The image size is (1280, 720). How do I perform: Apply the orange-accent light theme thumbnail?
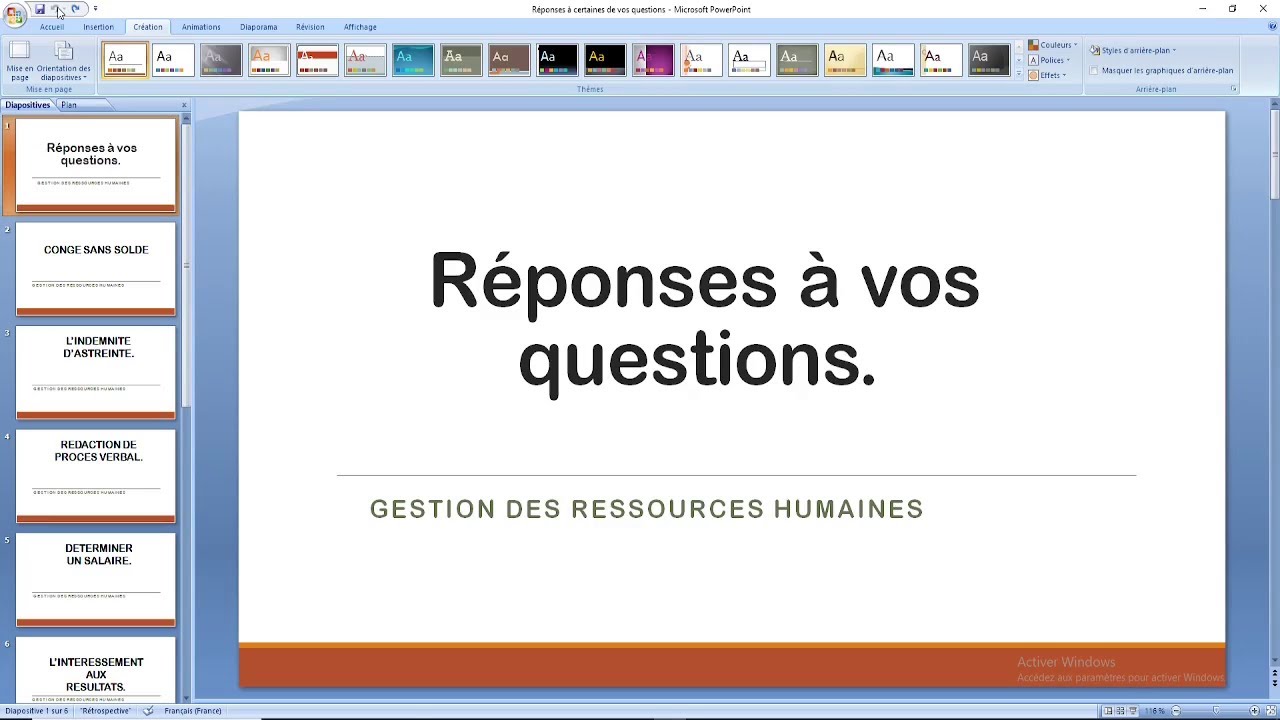268,60
